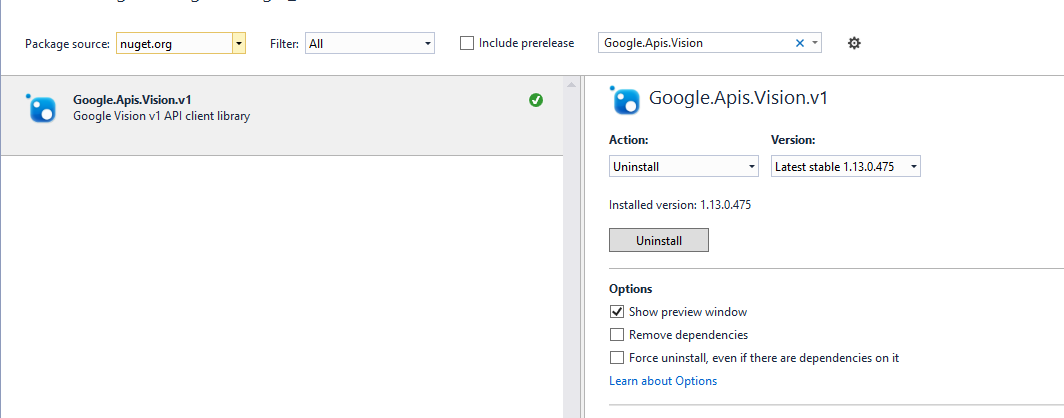Click the Uninstall button
Viewport: 1064px width, 418px height.
click(658, 241)
